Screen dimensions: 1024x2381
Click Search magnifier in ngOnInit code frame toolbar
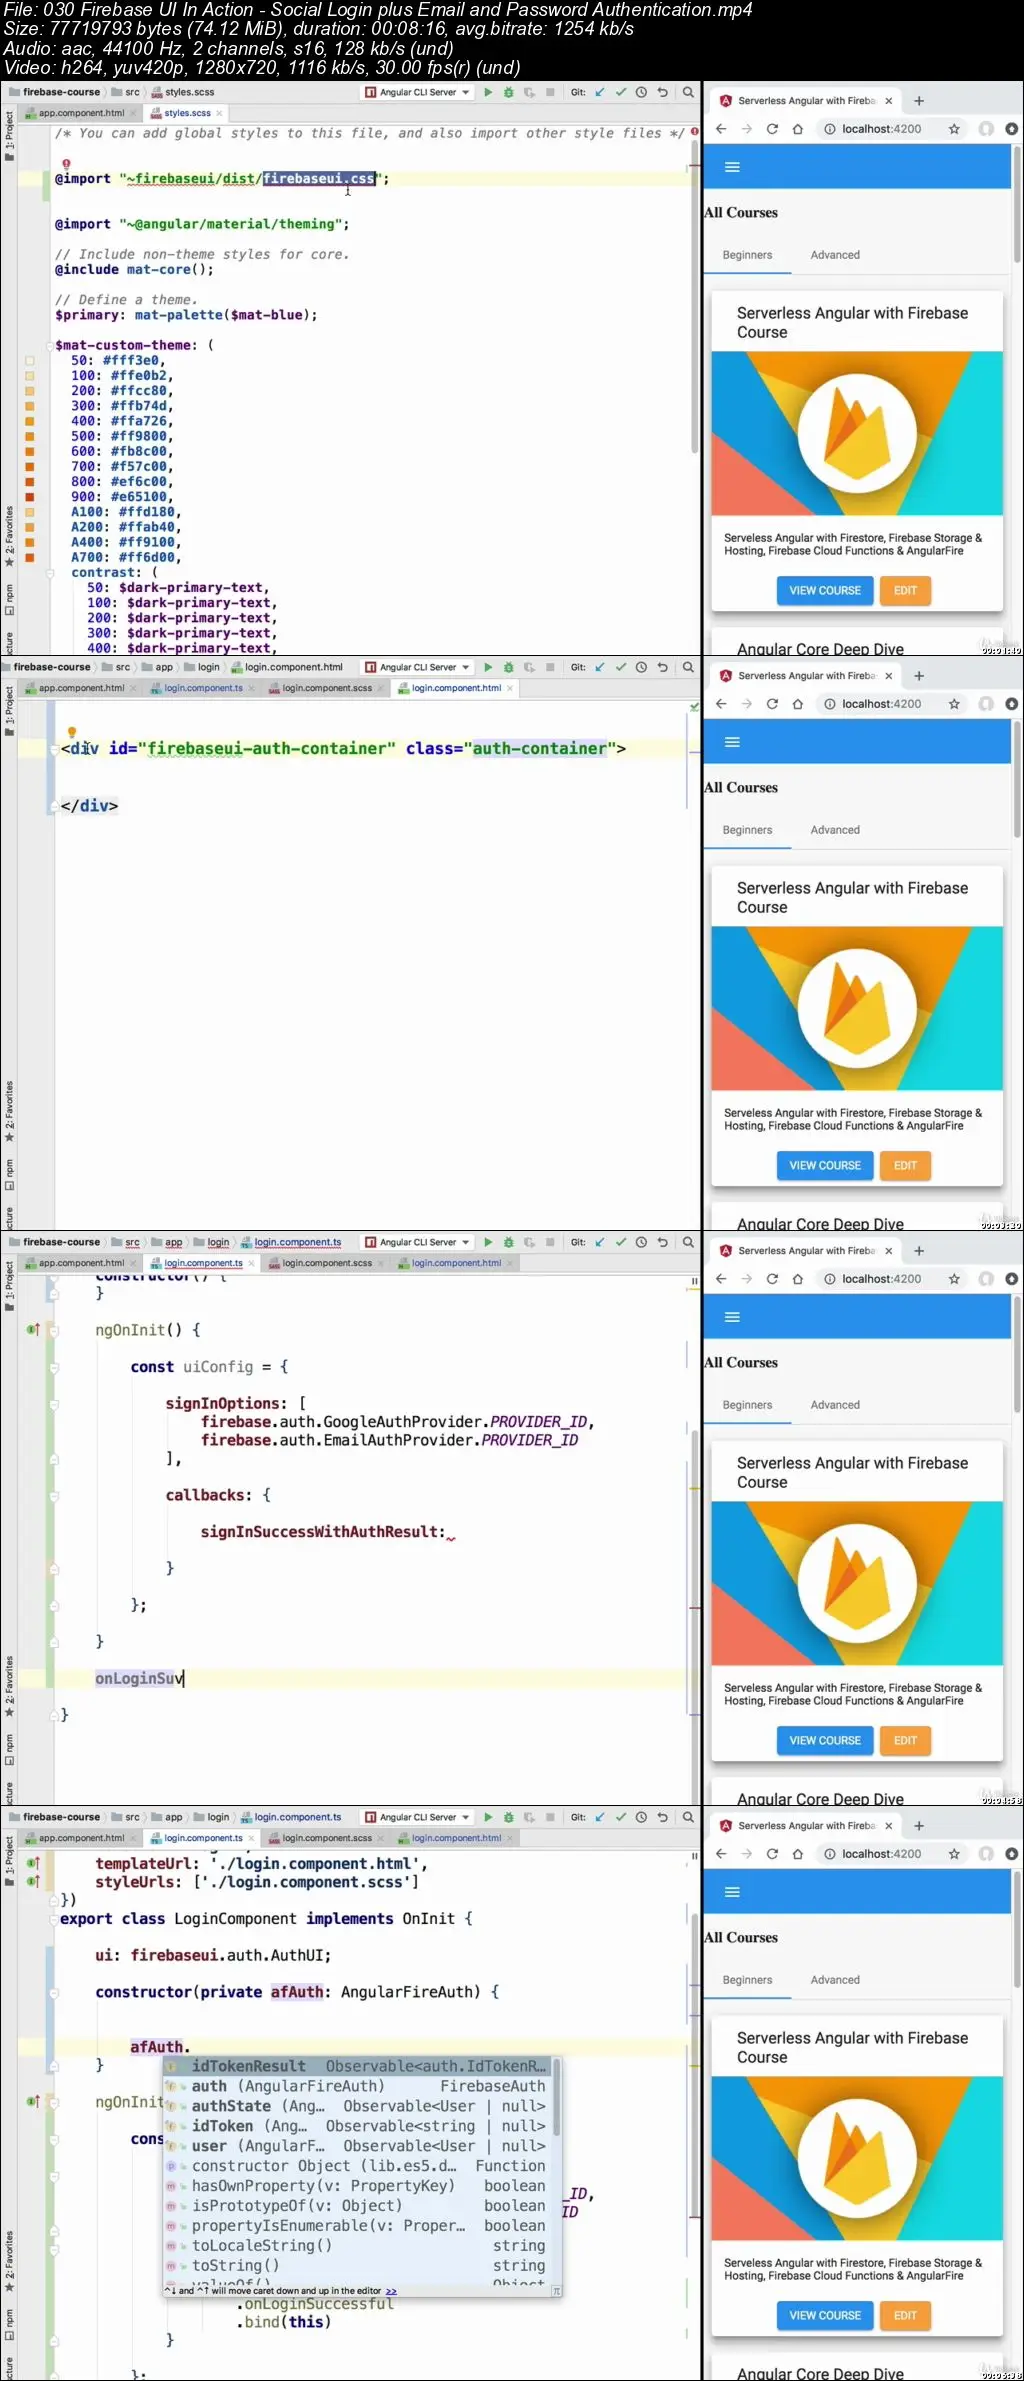(688, 1242)
